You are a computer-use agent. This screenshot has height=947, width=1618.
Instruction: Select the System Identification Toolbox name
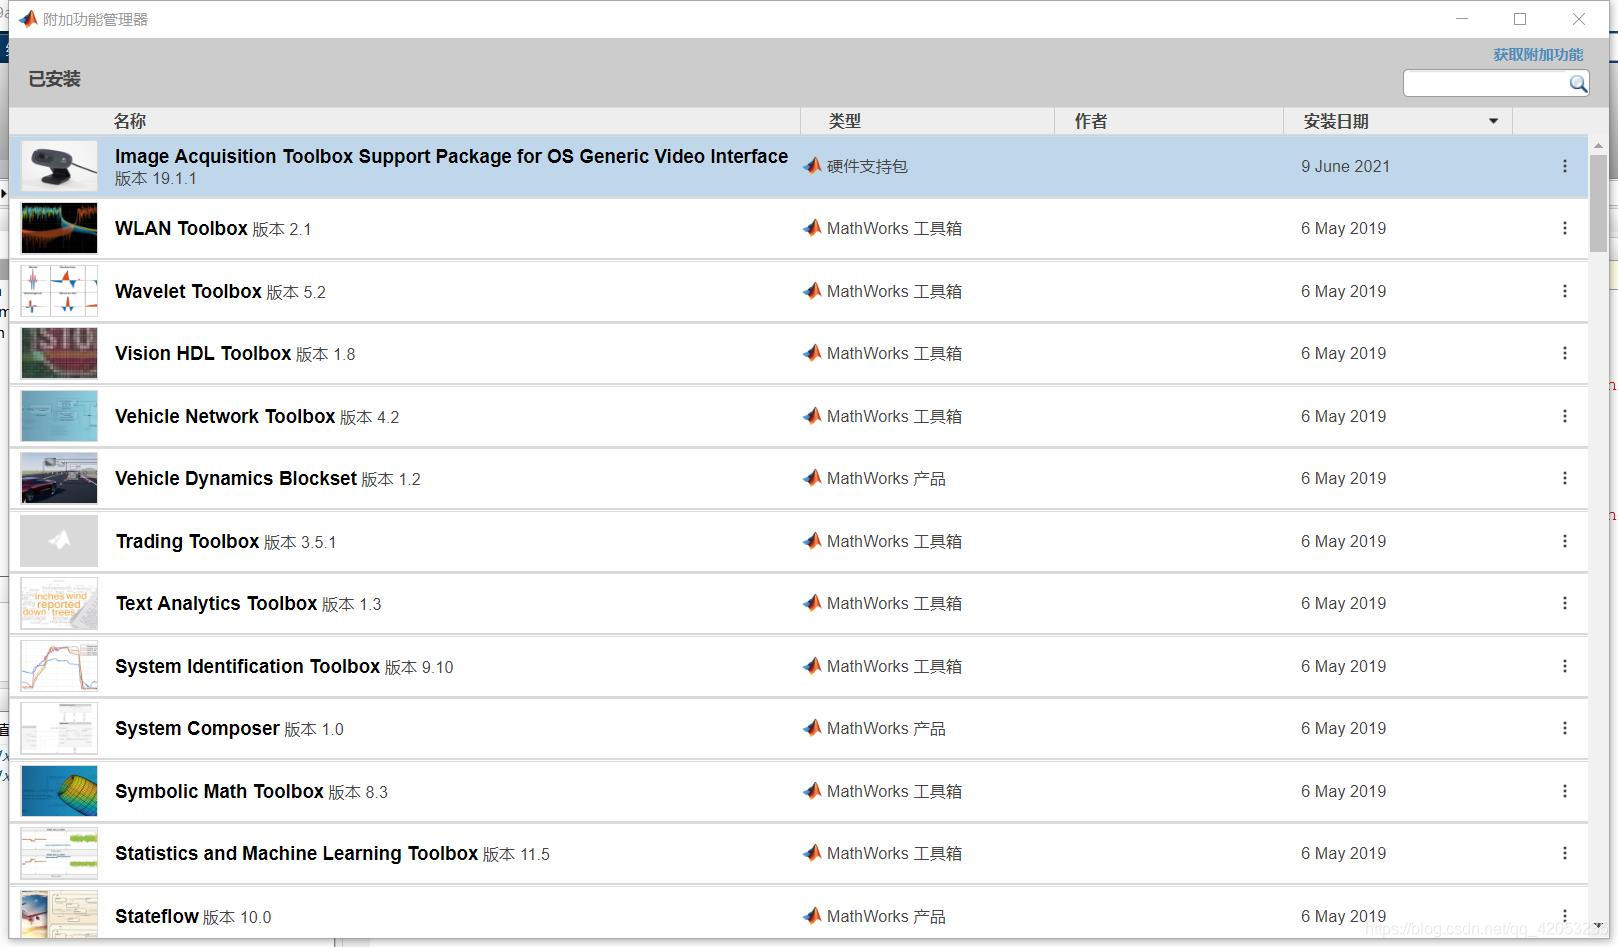pos(247,666)
